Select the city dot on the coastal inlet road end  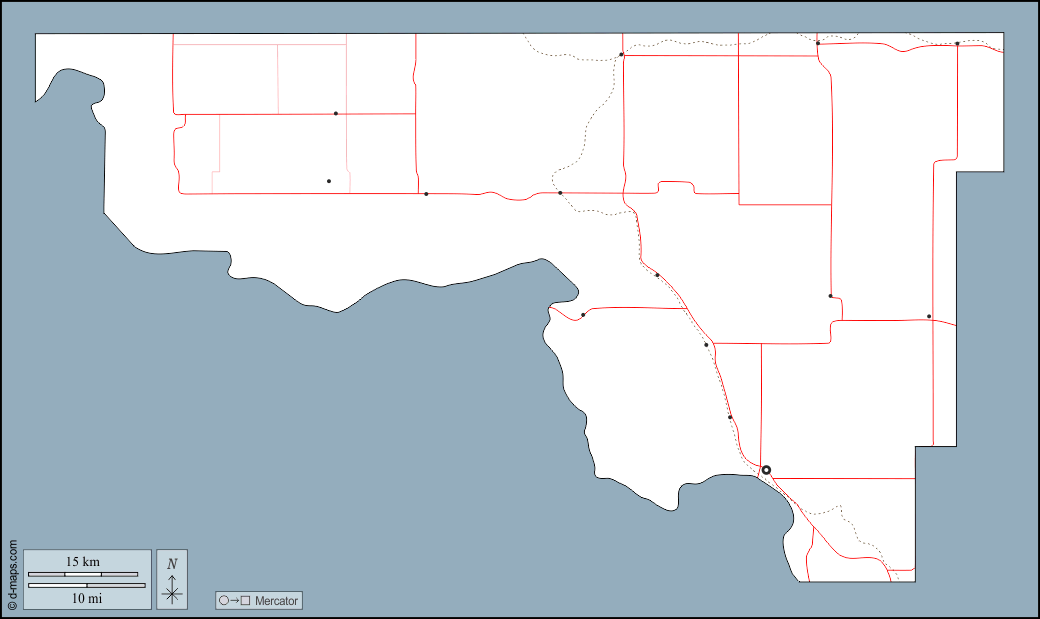(583, 315)
